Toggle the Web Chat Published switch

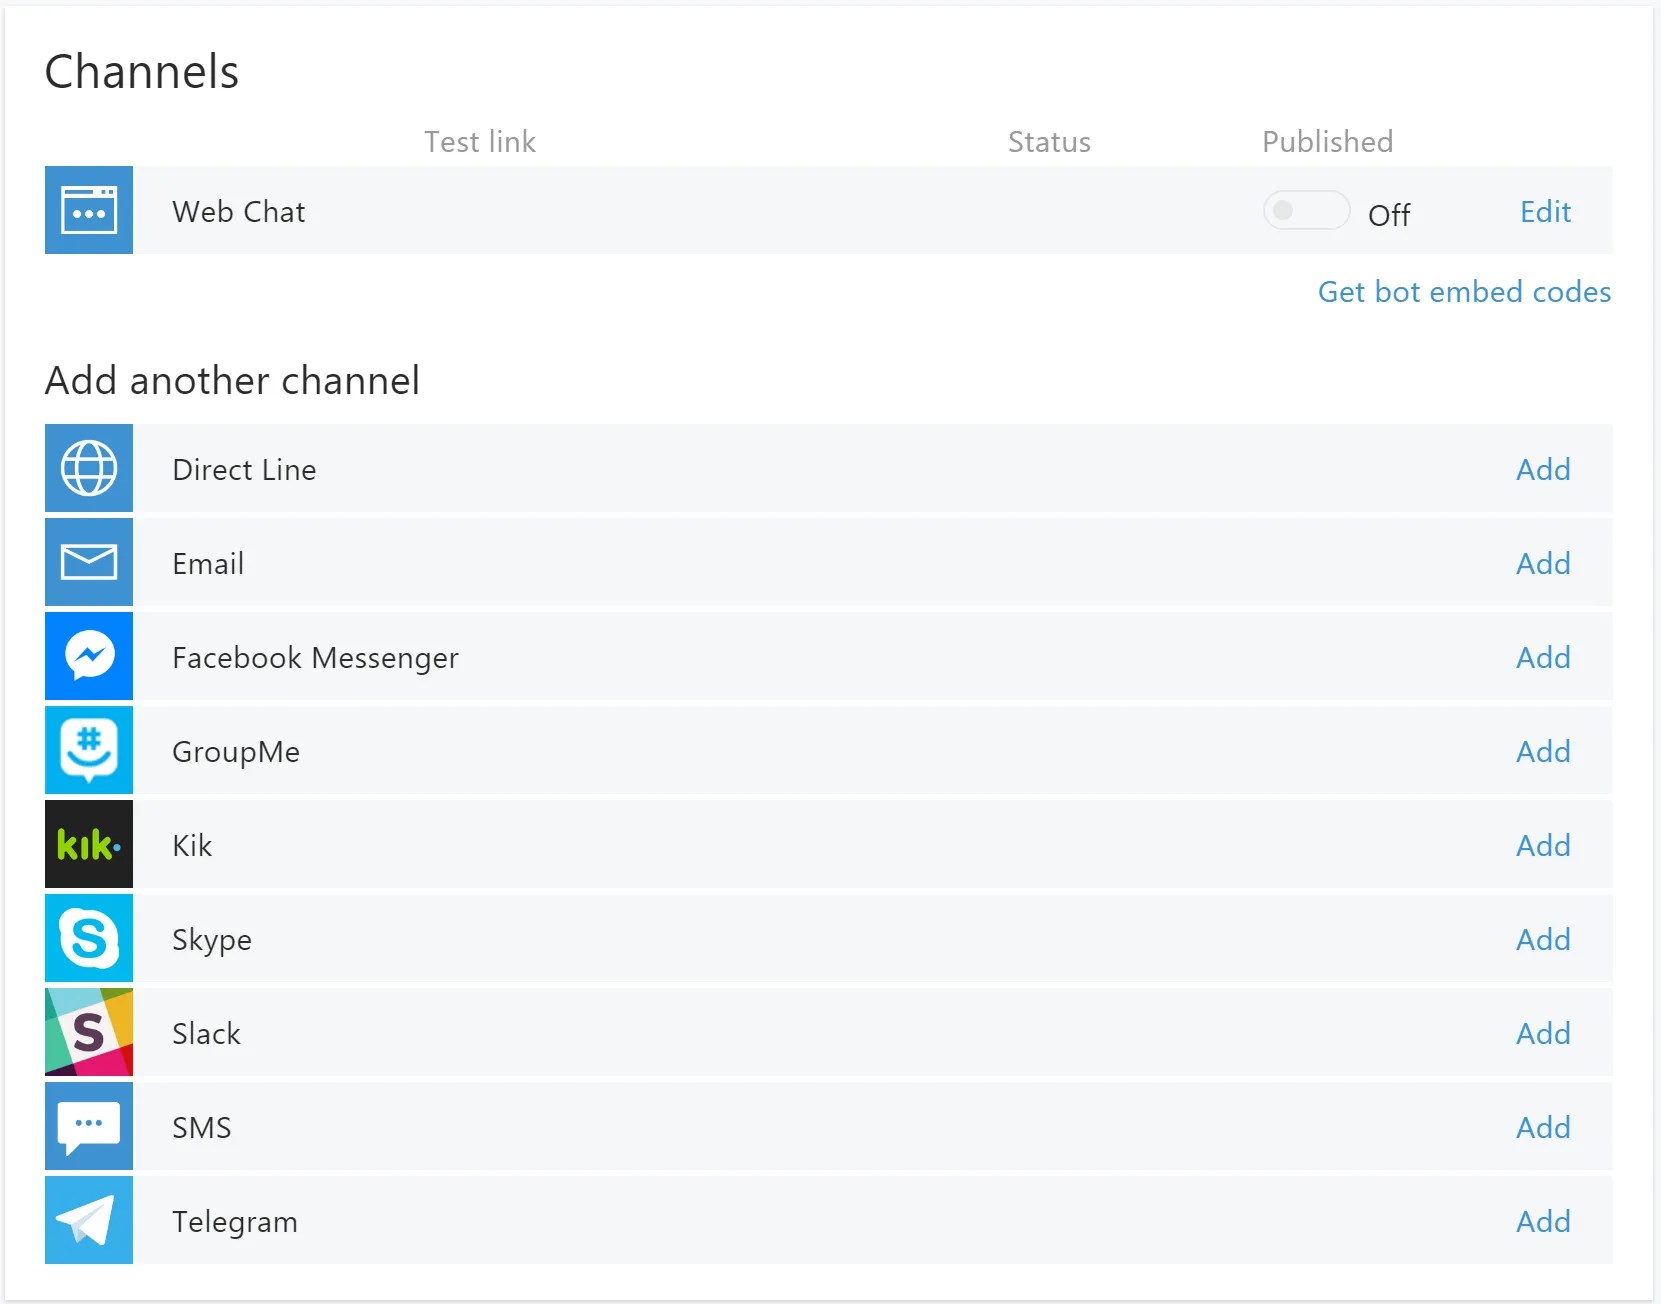click(x=1306, y=211)
